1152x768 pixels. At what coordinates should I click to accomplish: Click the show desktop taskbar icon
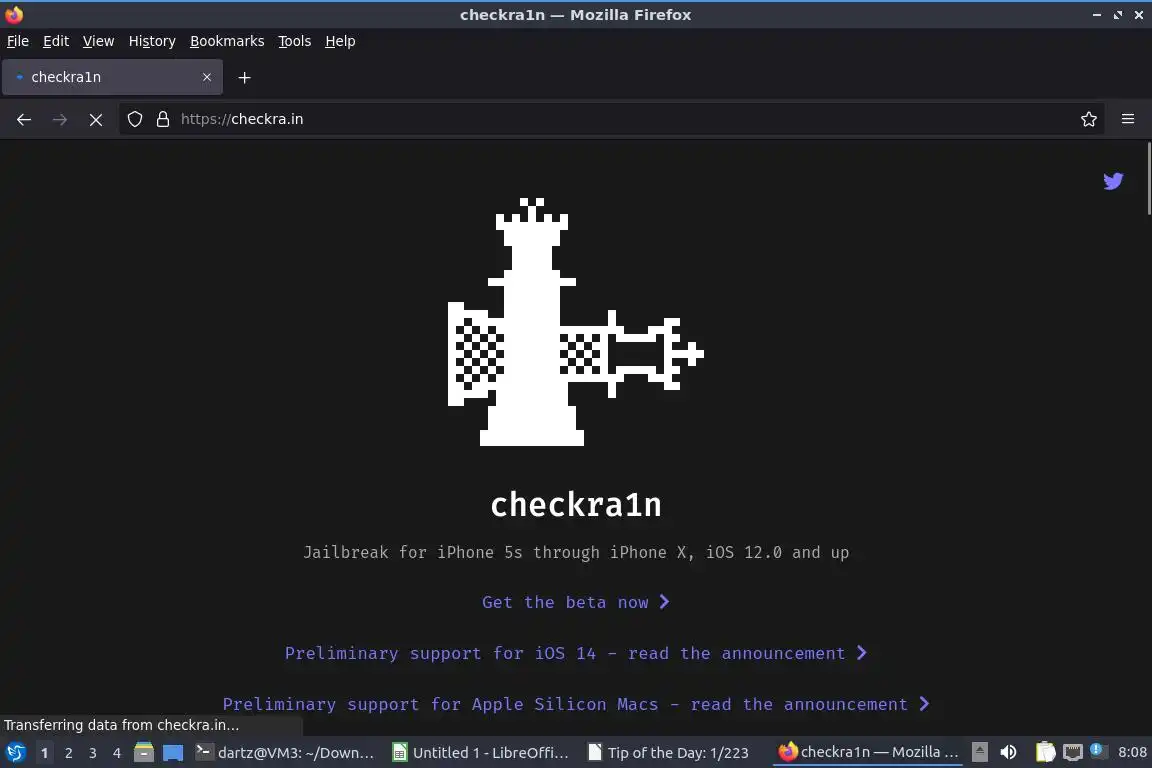pos(173,753)
